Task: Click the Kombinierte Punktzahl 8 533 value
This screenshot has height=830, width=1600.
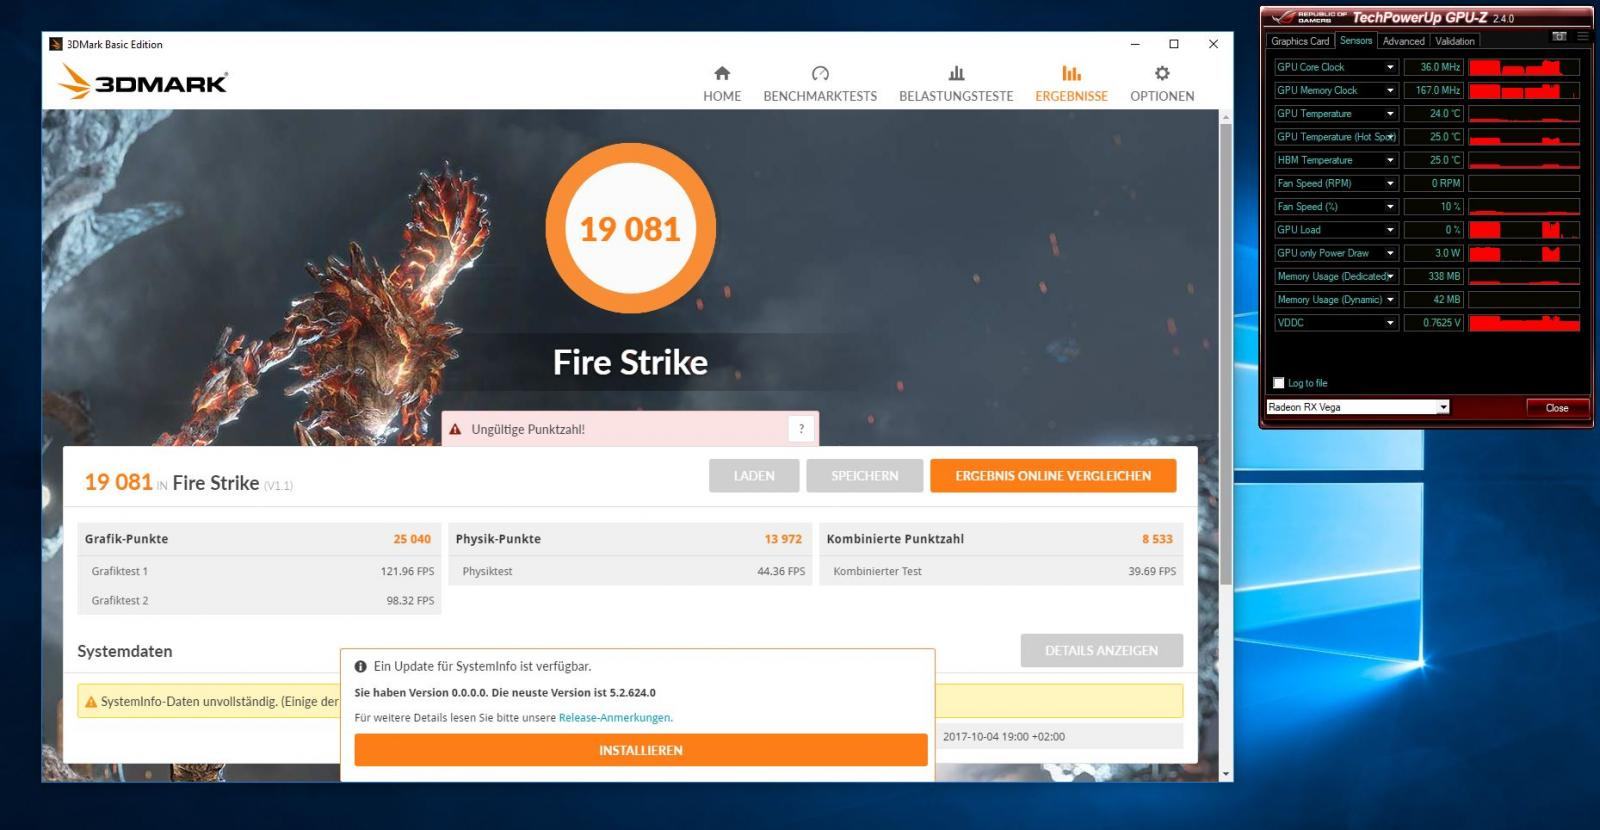Action: coord(1157,539)
